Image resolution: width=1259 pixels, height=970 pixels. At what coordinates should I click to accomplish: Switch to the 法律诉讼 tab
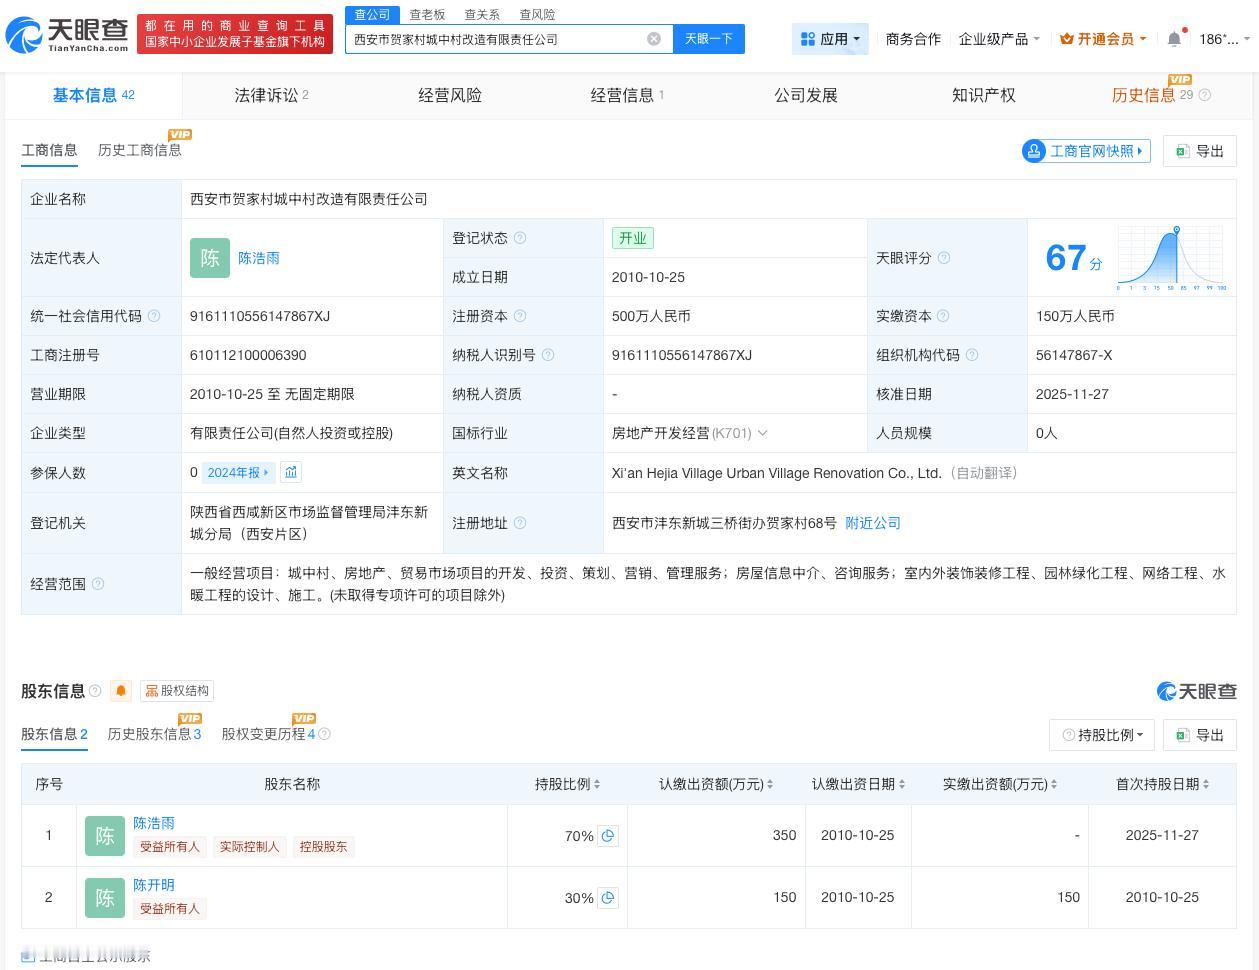click(271, 95)
